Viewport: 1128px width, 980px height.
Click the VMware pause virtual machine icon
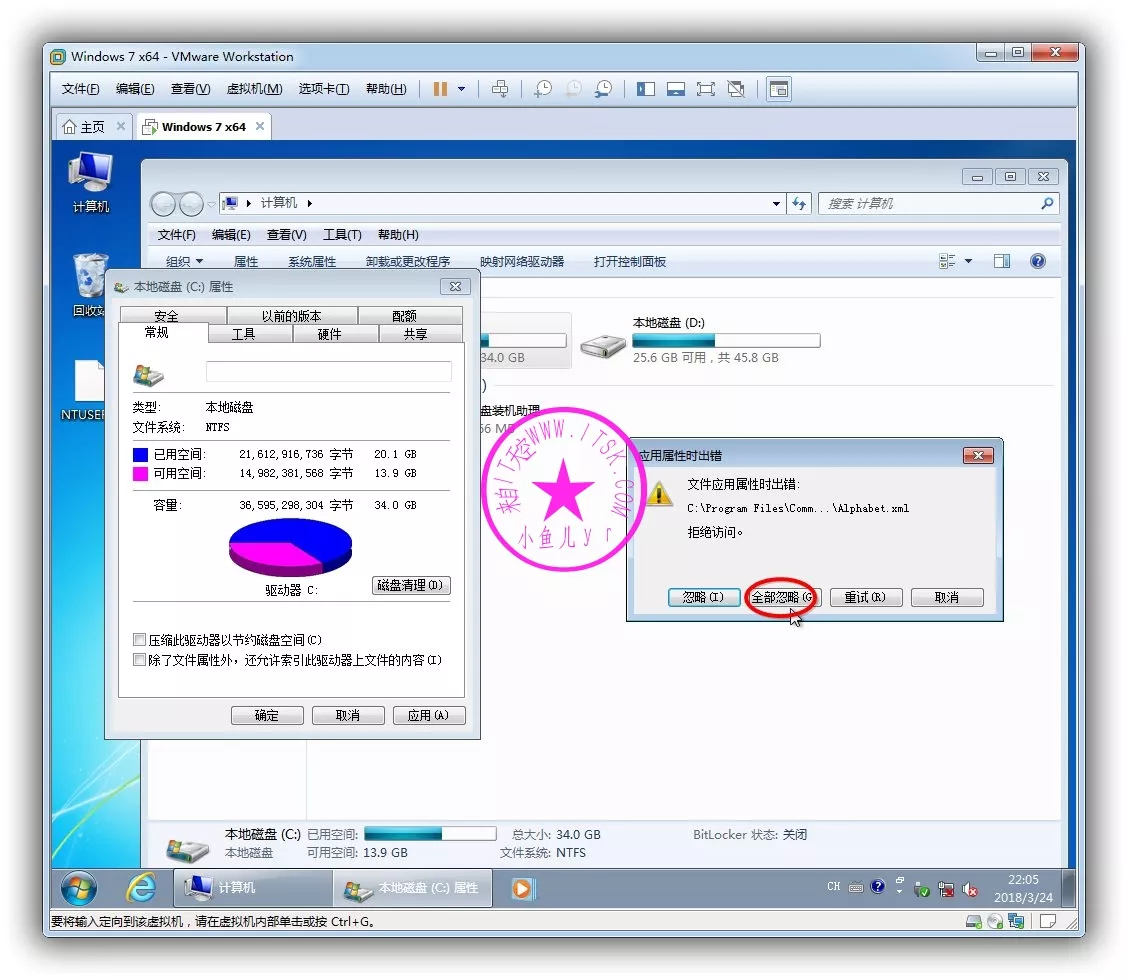point(440,89)
